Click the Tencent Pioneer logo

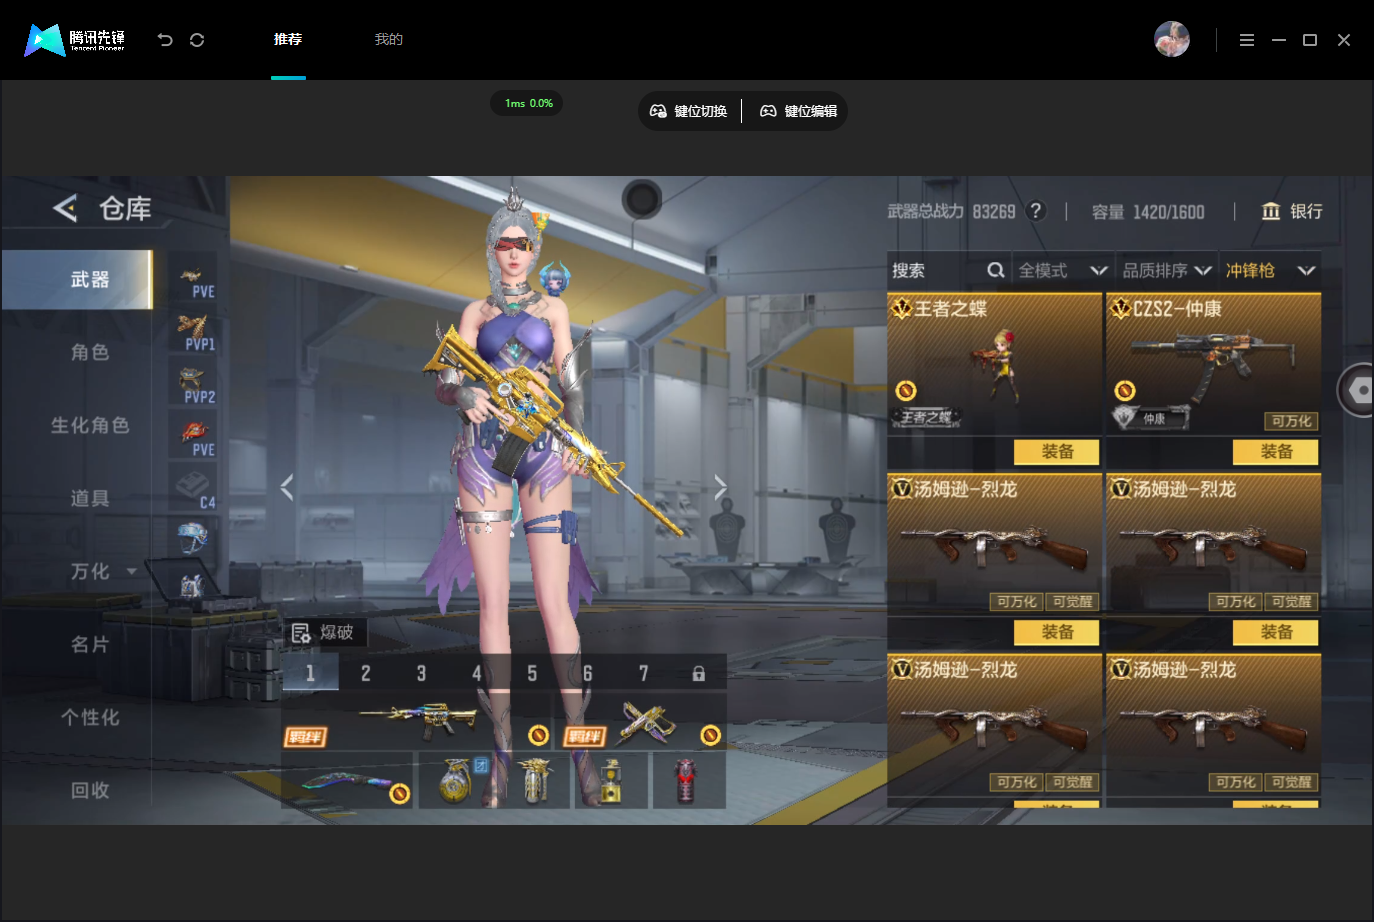75,40
